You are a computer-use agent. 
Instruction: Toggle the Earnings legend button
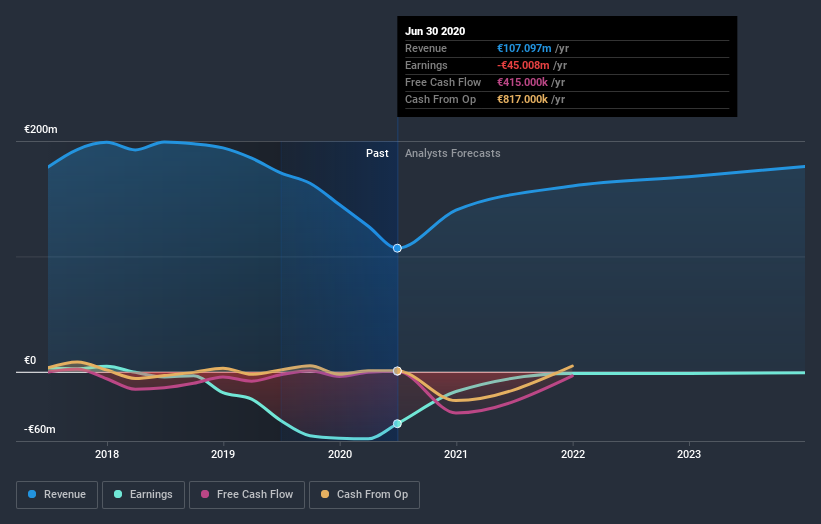[x=143, y=495]
